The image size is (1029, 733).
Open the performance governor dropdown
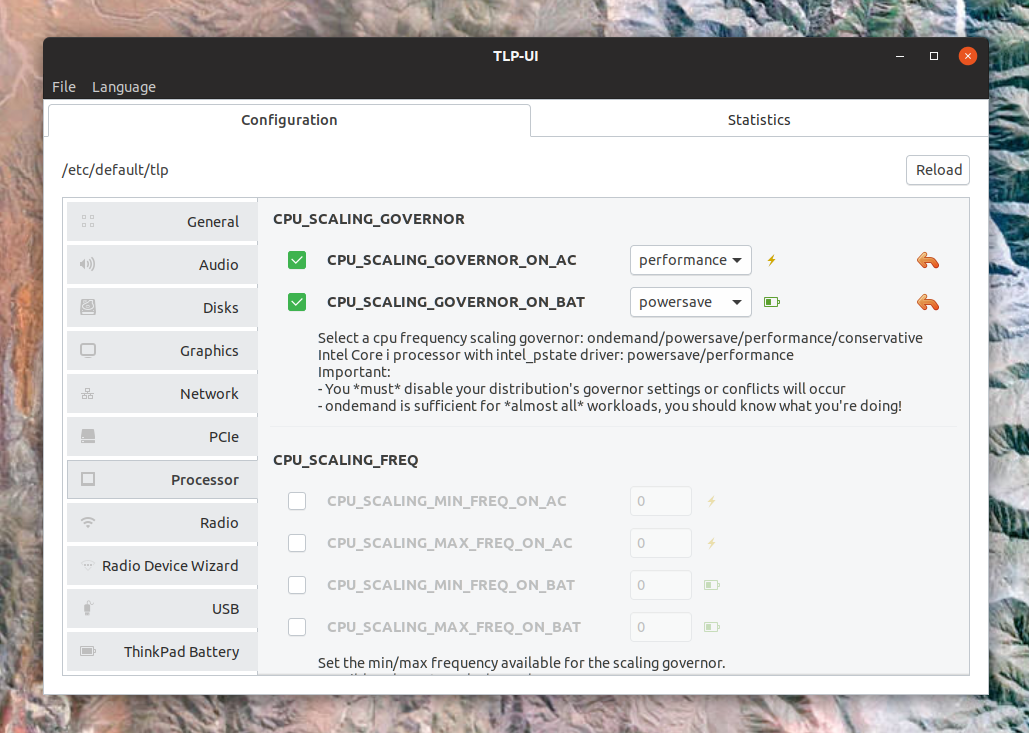pyautogui.click(x=690, y=260)
